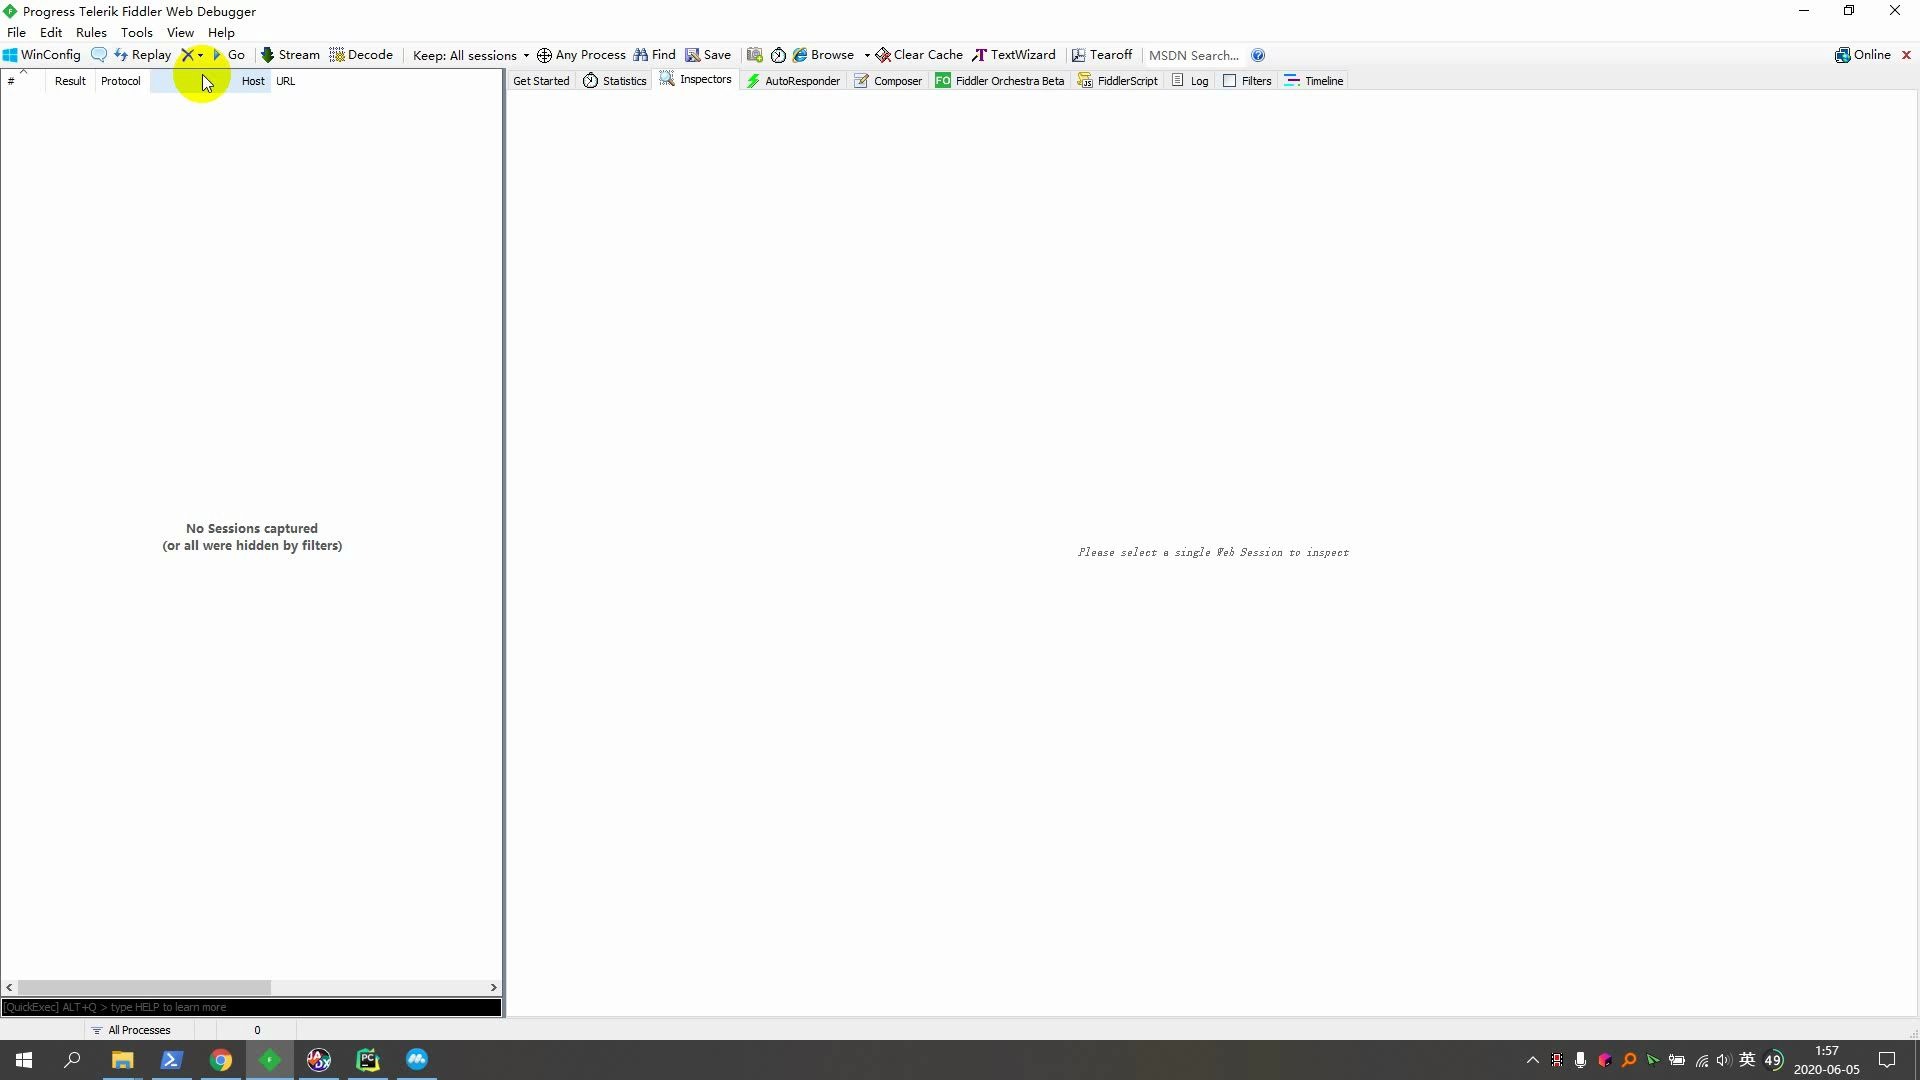Toggle Decode mode
1920x1080 pixels.
click(361, 55)
